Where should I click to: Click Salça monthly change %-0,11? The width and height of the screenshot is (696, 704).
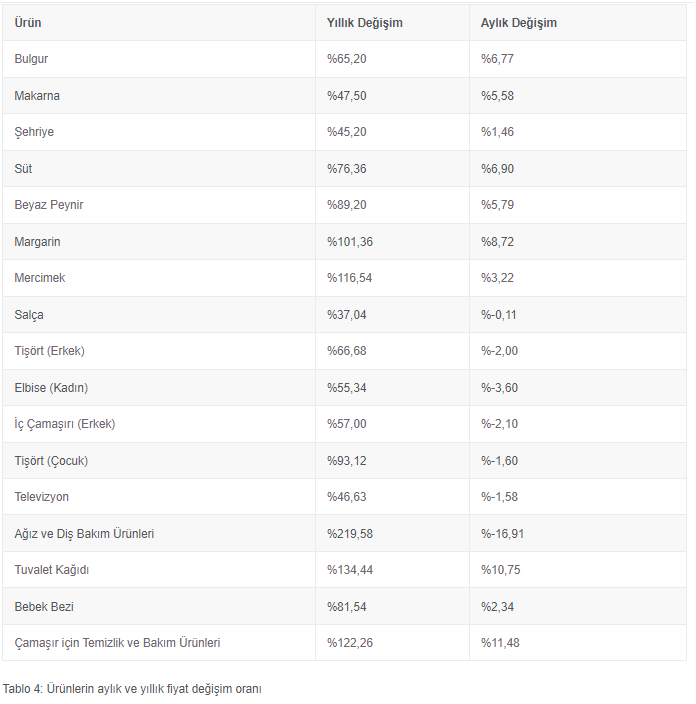coord(499,315)
